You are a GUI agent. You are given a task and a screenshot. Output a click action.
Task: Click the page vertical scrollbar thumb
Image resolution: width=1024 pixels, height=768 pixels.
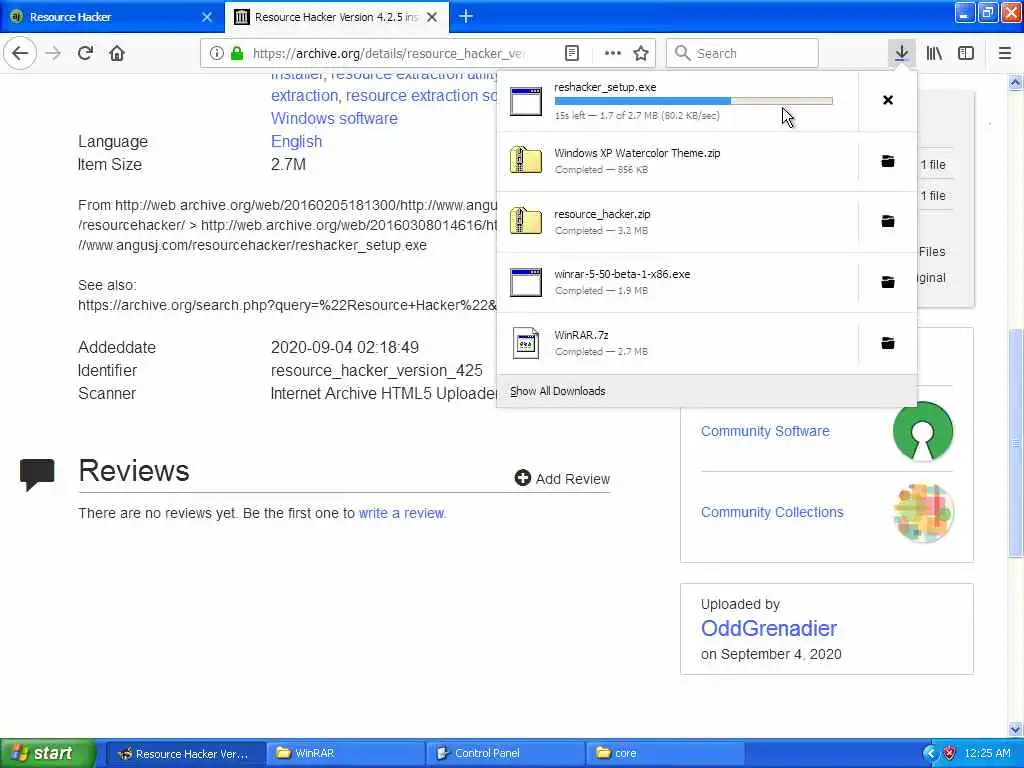tap(1016, 444)
